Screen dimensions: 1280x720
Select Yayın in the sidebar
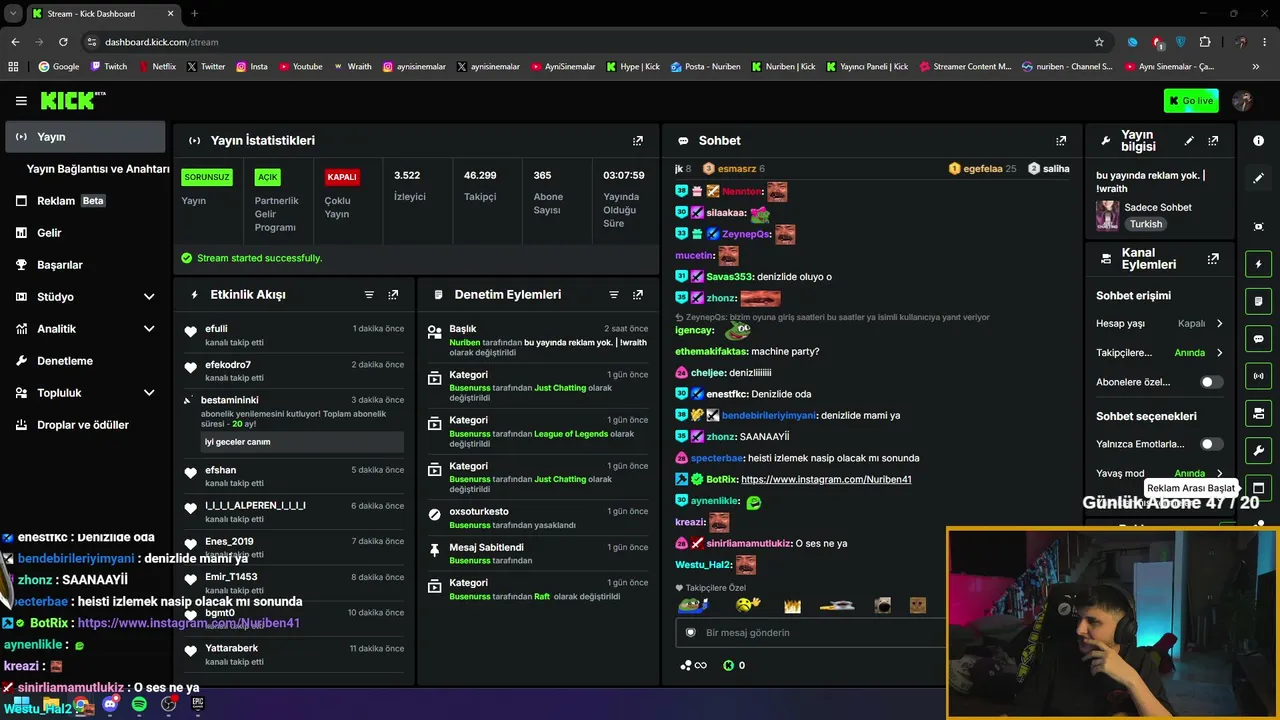point(85,137)
